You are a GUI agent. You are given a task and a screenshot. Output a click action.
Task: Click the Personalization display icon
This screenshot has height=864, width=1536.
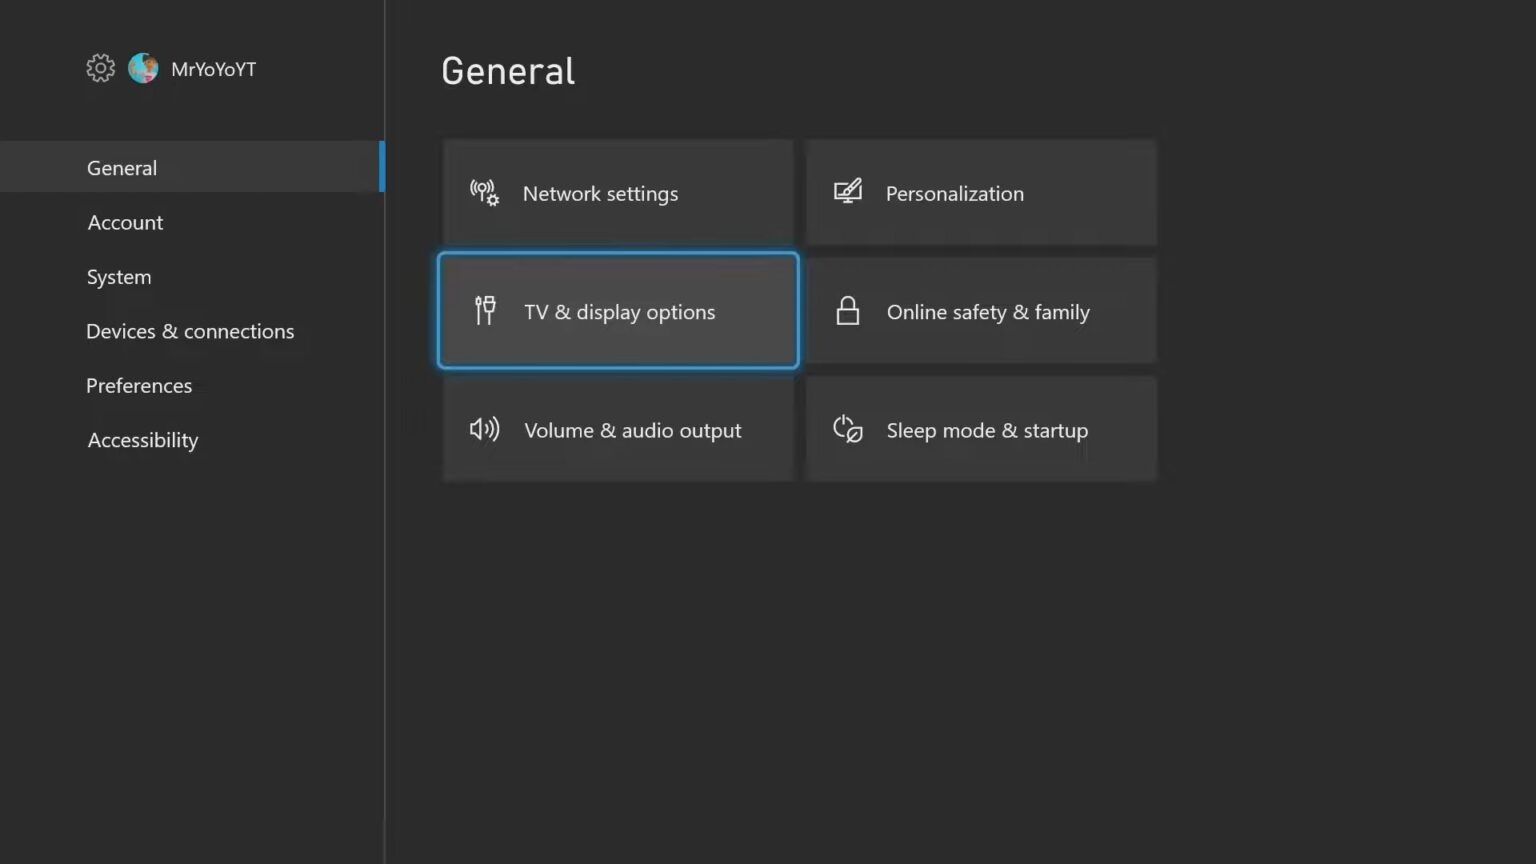coord(847,191)
